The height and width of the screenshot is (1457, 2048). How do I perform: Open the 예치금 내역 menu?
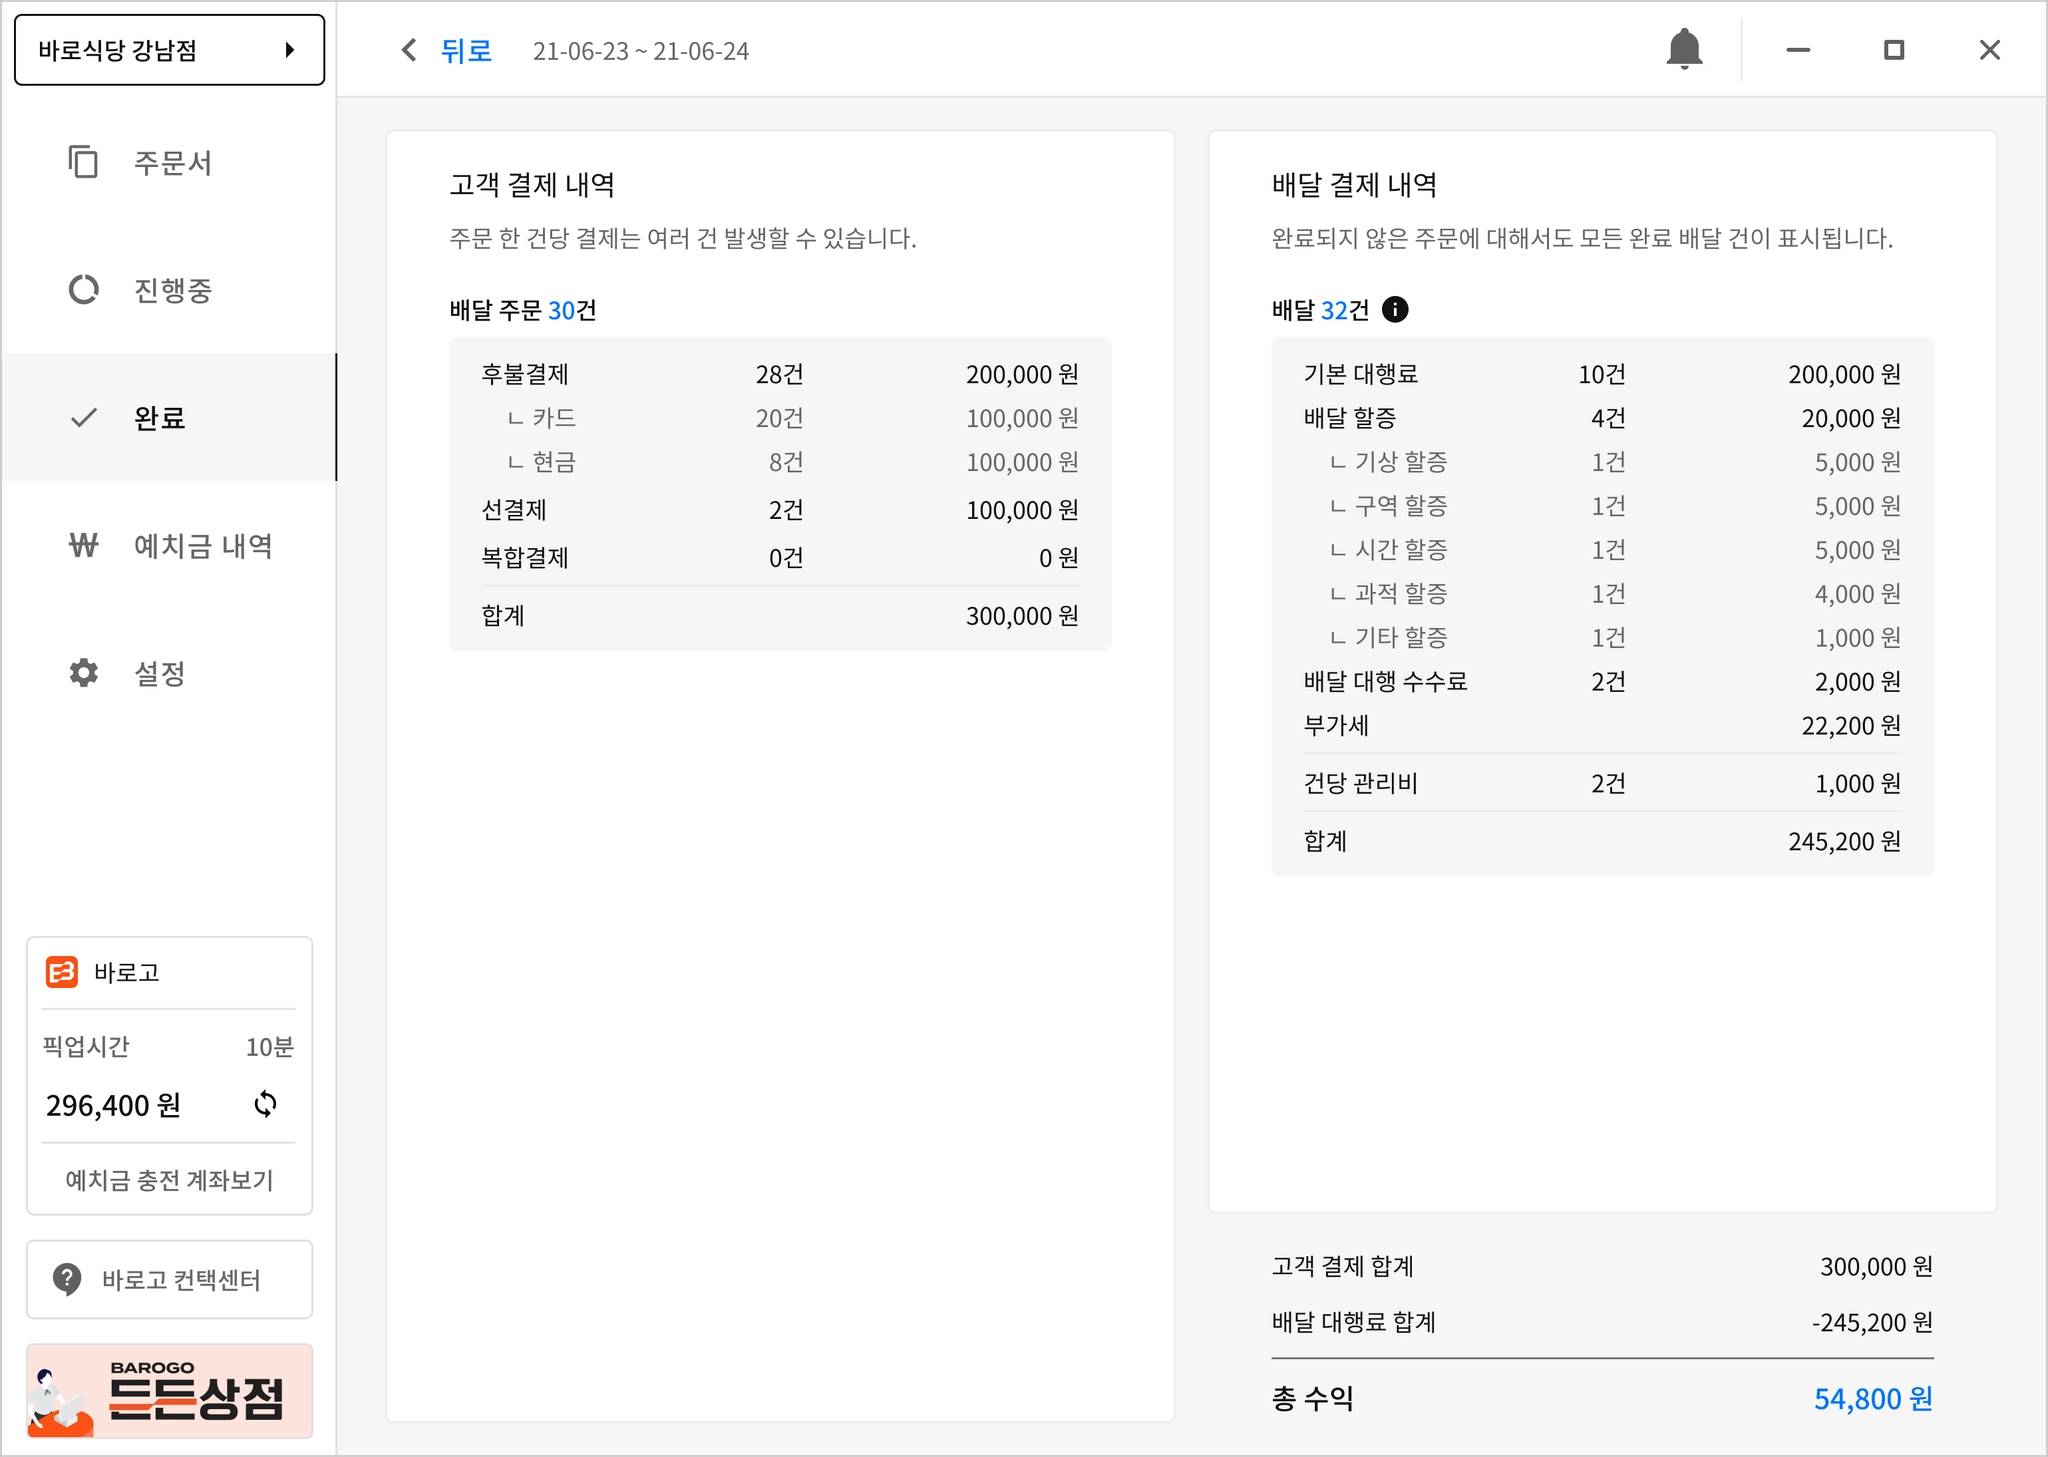203,546
